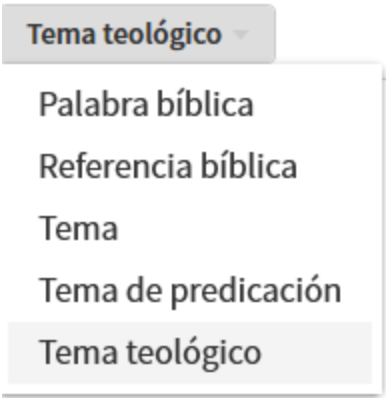Choose highlighted Tema teológico list item

[x=190, y=353]
